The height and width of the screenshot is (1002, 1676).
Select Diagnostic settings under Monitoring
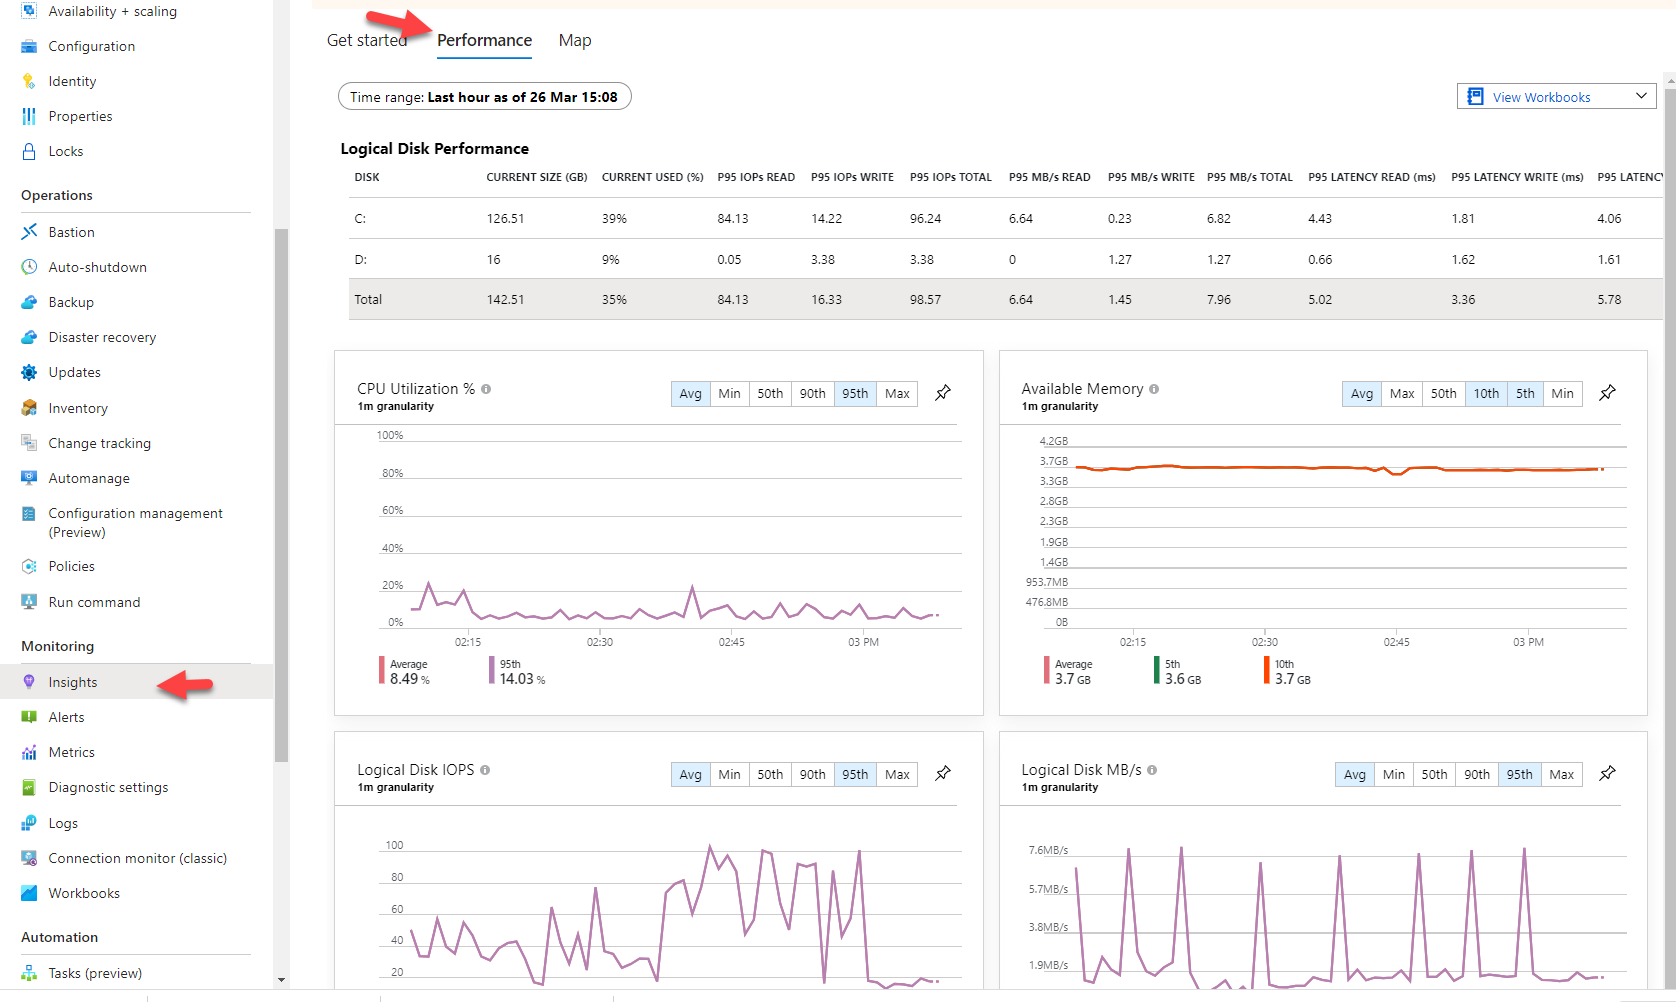pyautogui.click(x=108, y=787)
